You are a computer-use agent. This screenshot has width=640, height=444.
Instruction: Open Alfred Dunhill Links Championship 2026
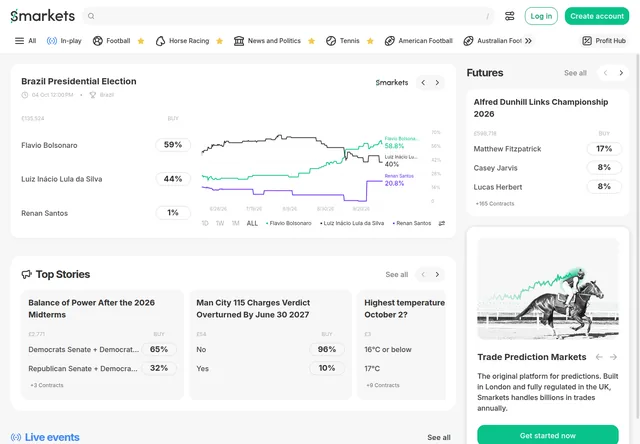(541, 108)
